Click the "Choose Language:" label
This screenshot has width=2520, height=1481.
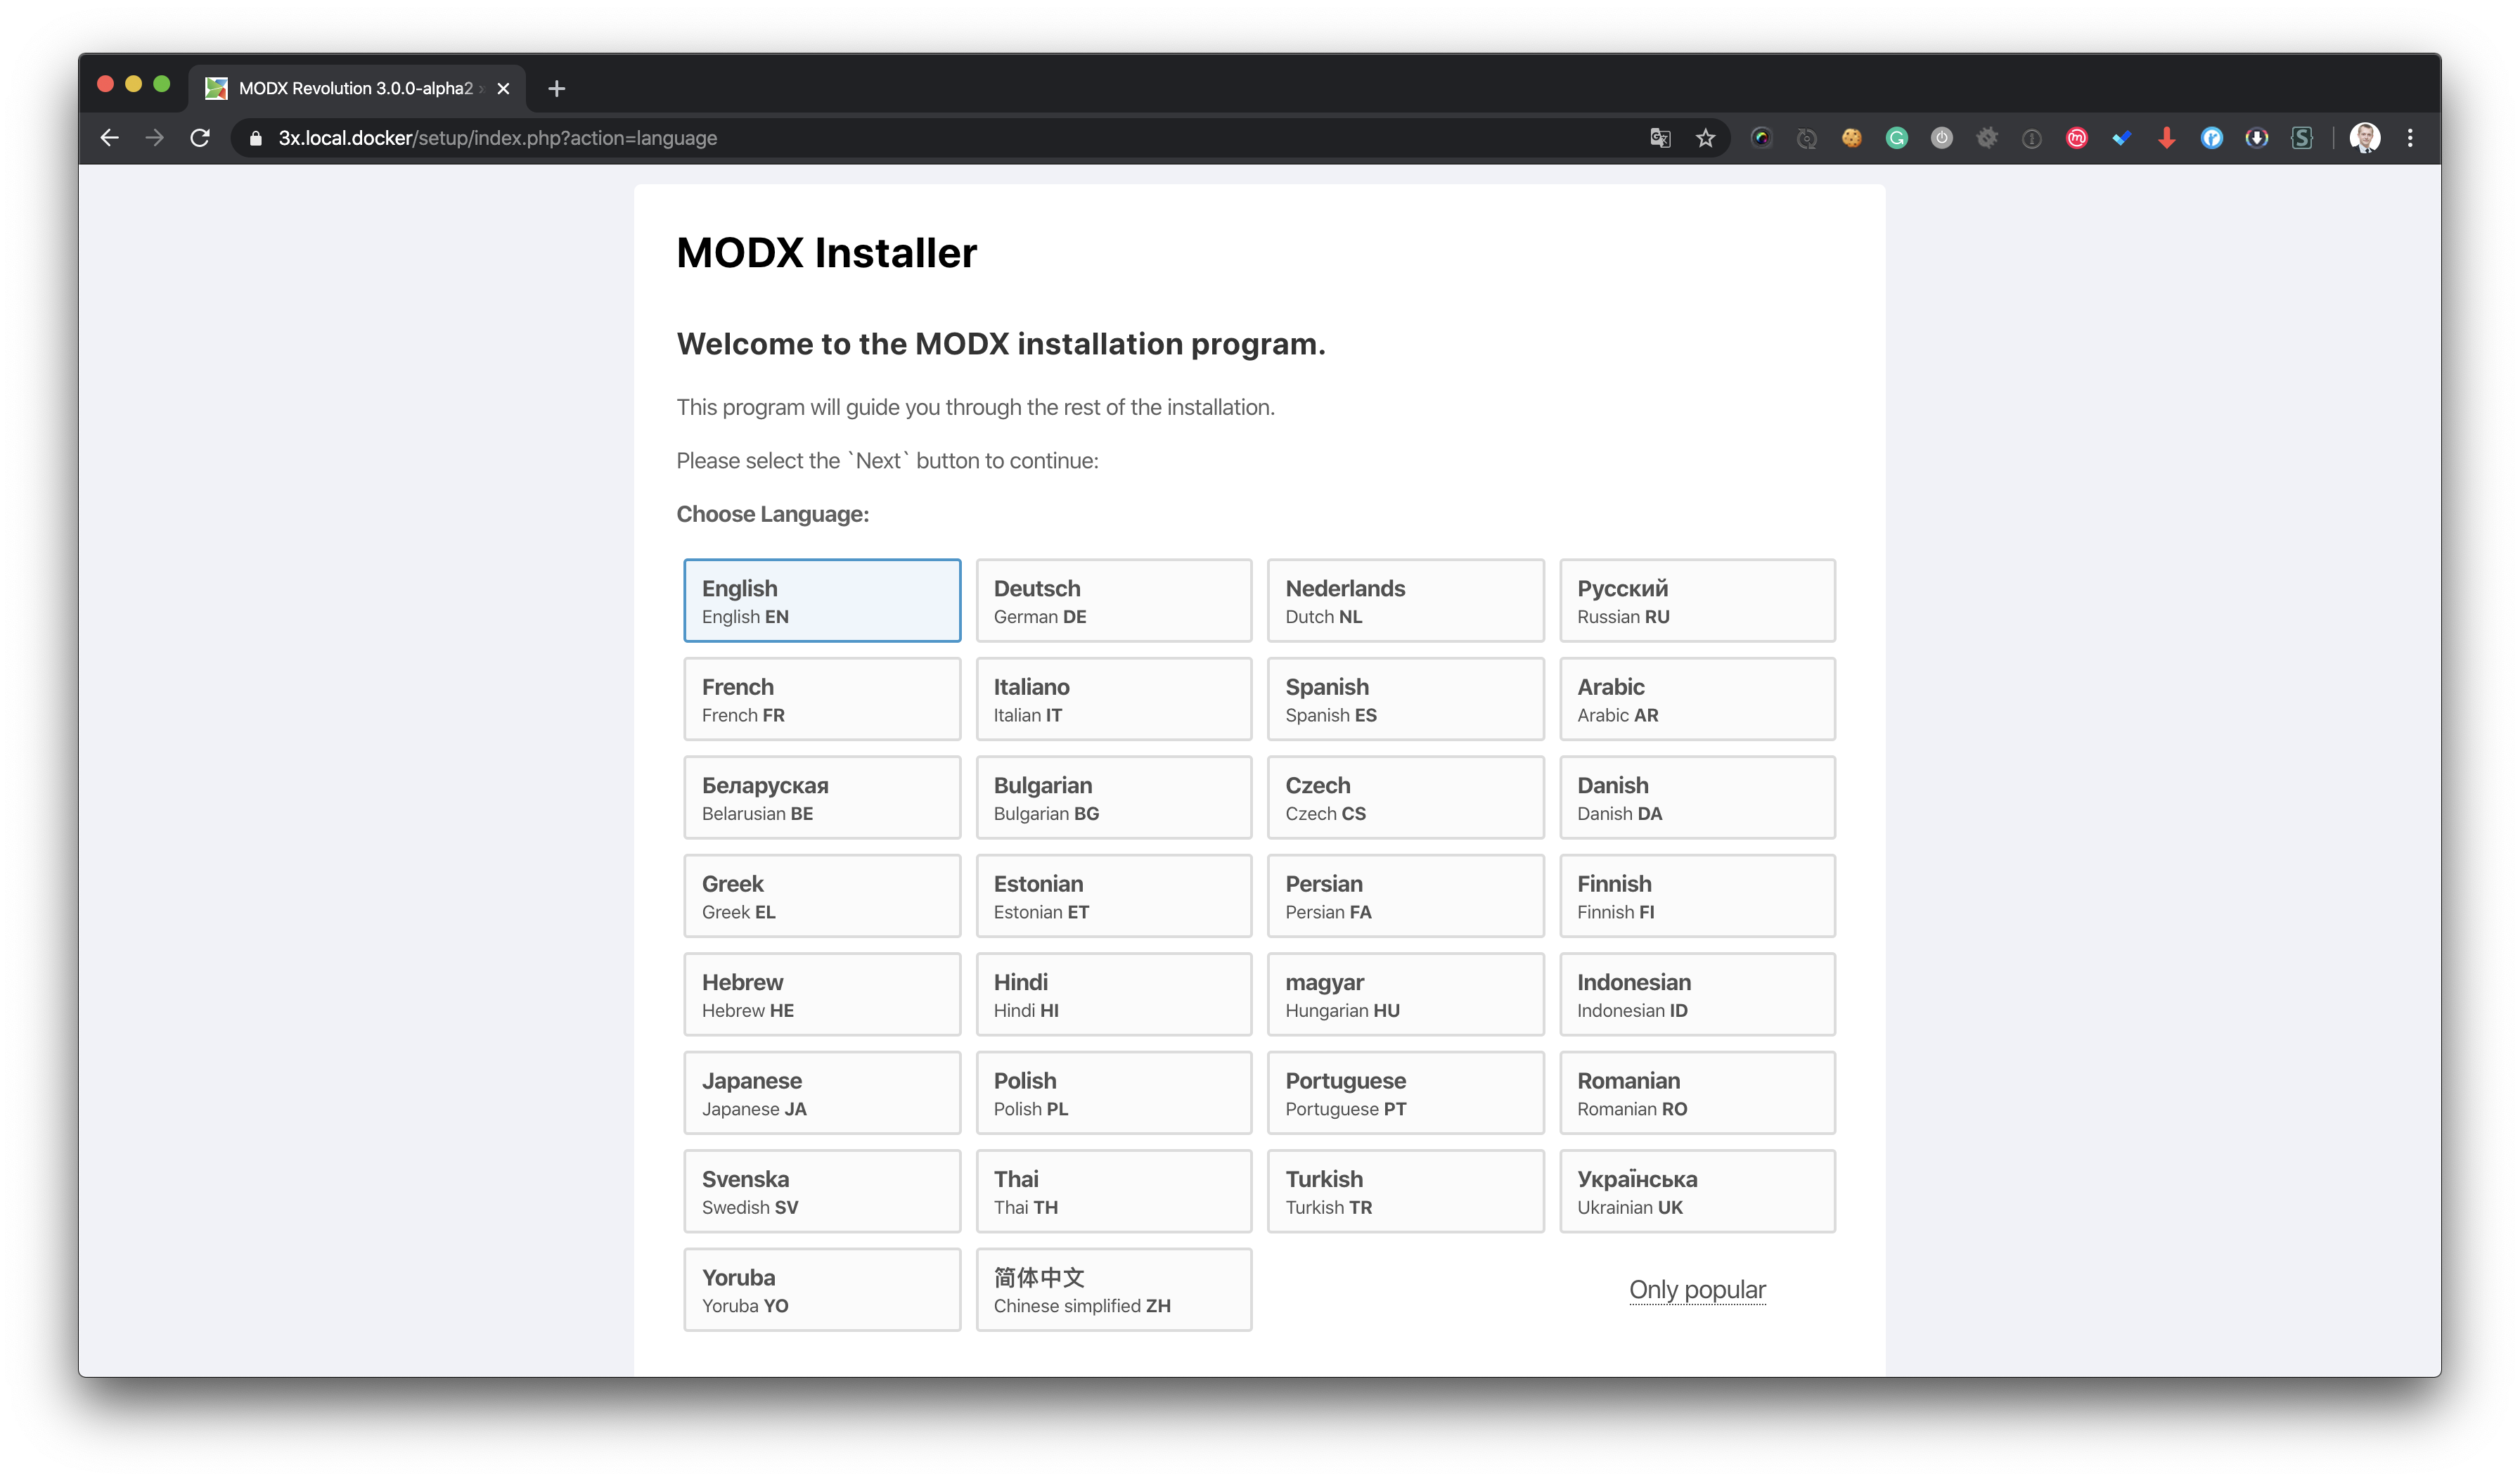[773, 514]
